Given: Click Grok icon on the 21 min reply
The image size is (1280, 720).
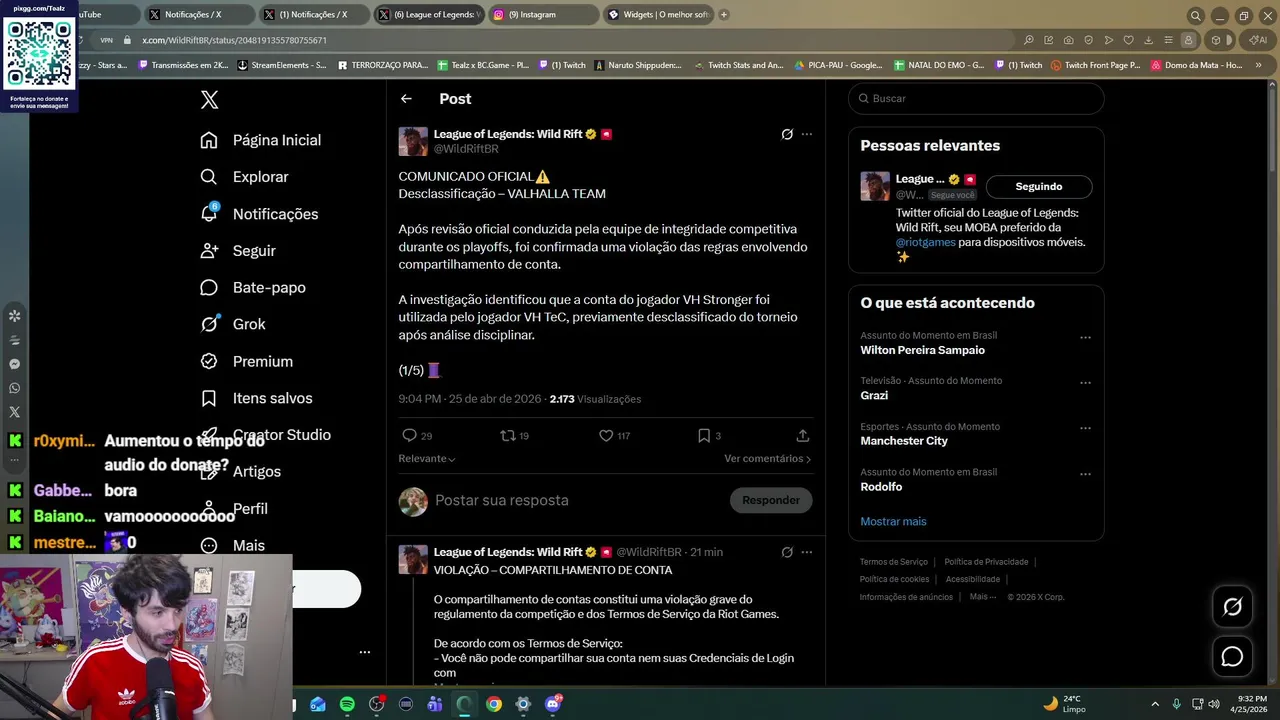Looking at the screenshot, I should pyautogui.click(x=787, y=552).
